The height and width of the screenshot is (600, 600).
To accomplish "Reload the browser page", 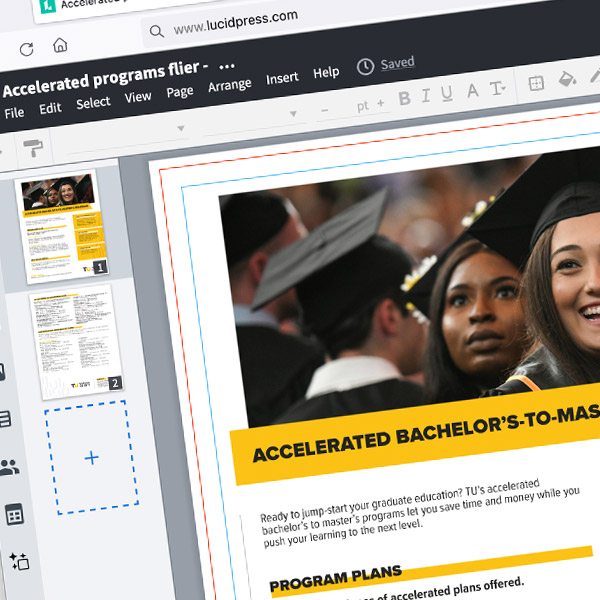I will click(x=26, y=49).
